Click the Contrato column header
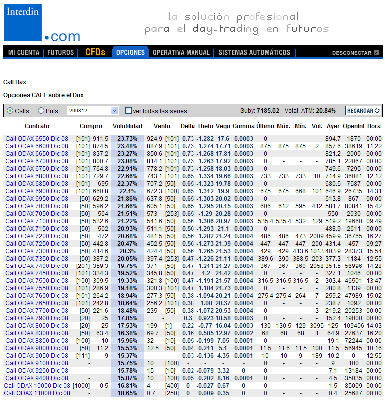Image resolution: width=385 pixels, height=400 pixels. (x=37, y=126)
